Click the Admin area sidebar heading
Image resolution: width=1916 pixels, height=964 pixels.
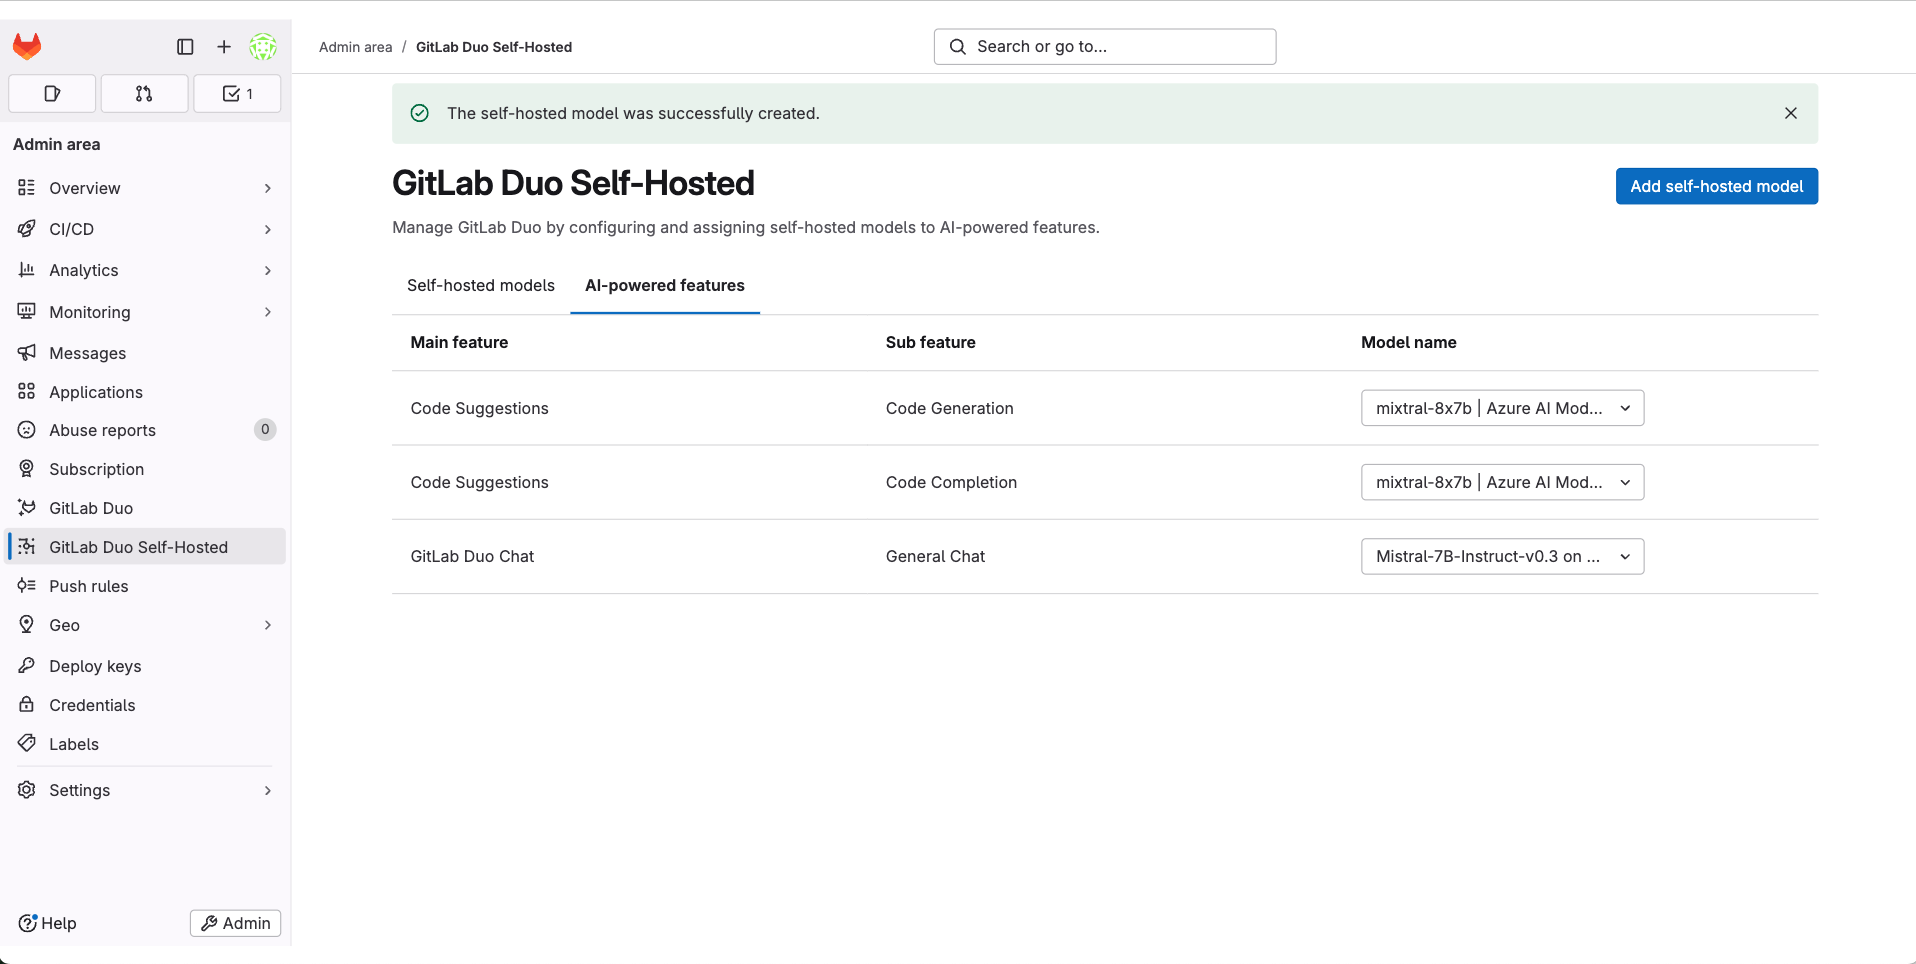56,144
